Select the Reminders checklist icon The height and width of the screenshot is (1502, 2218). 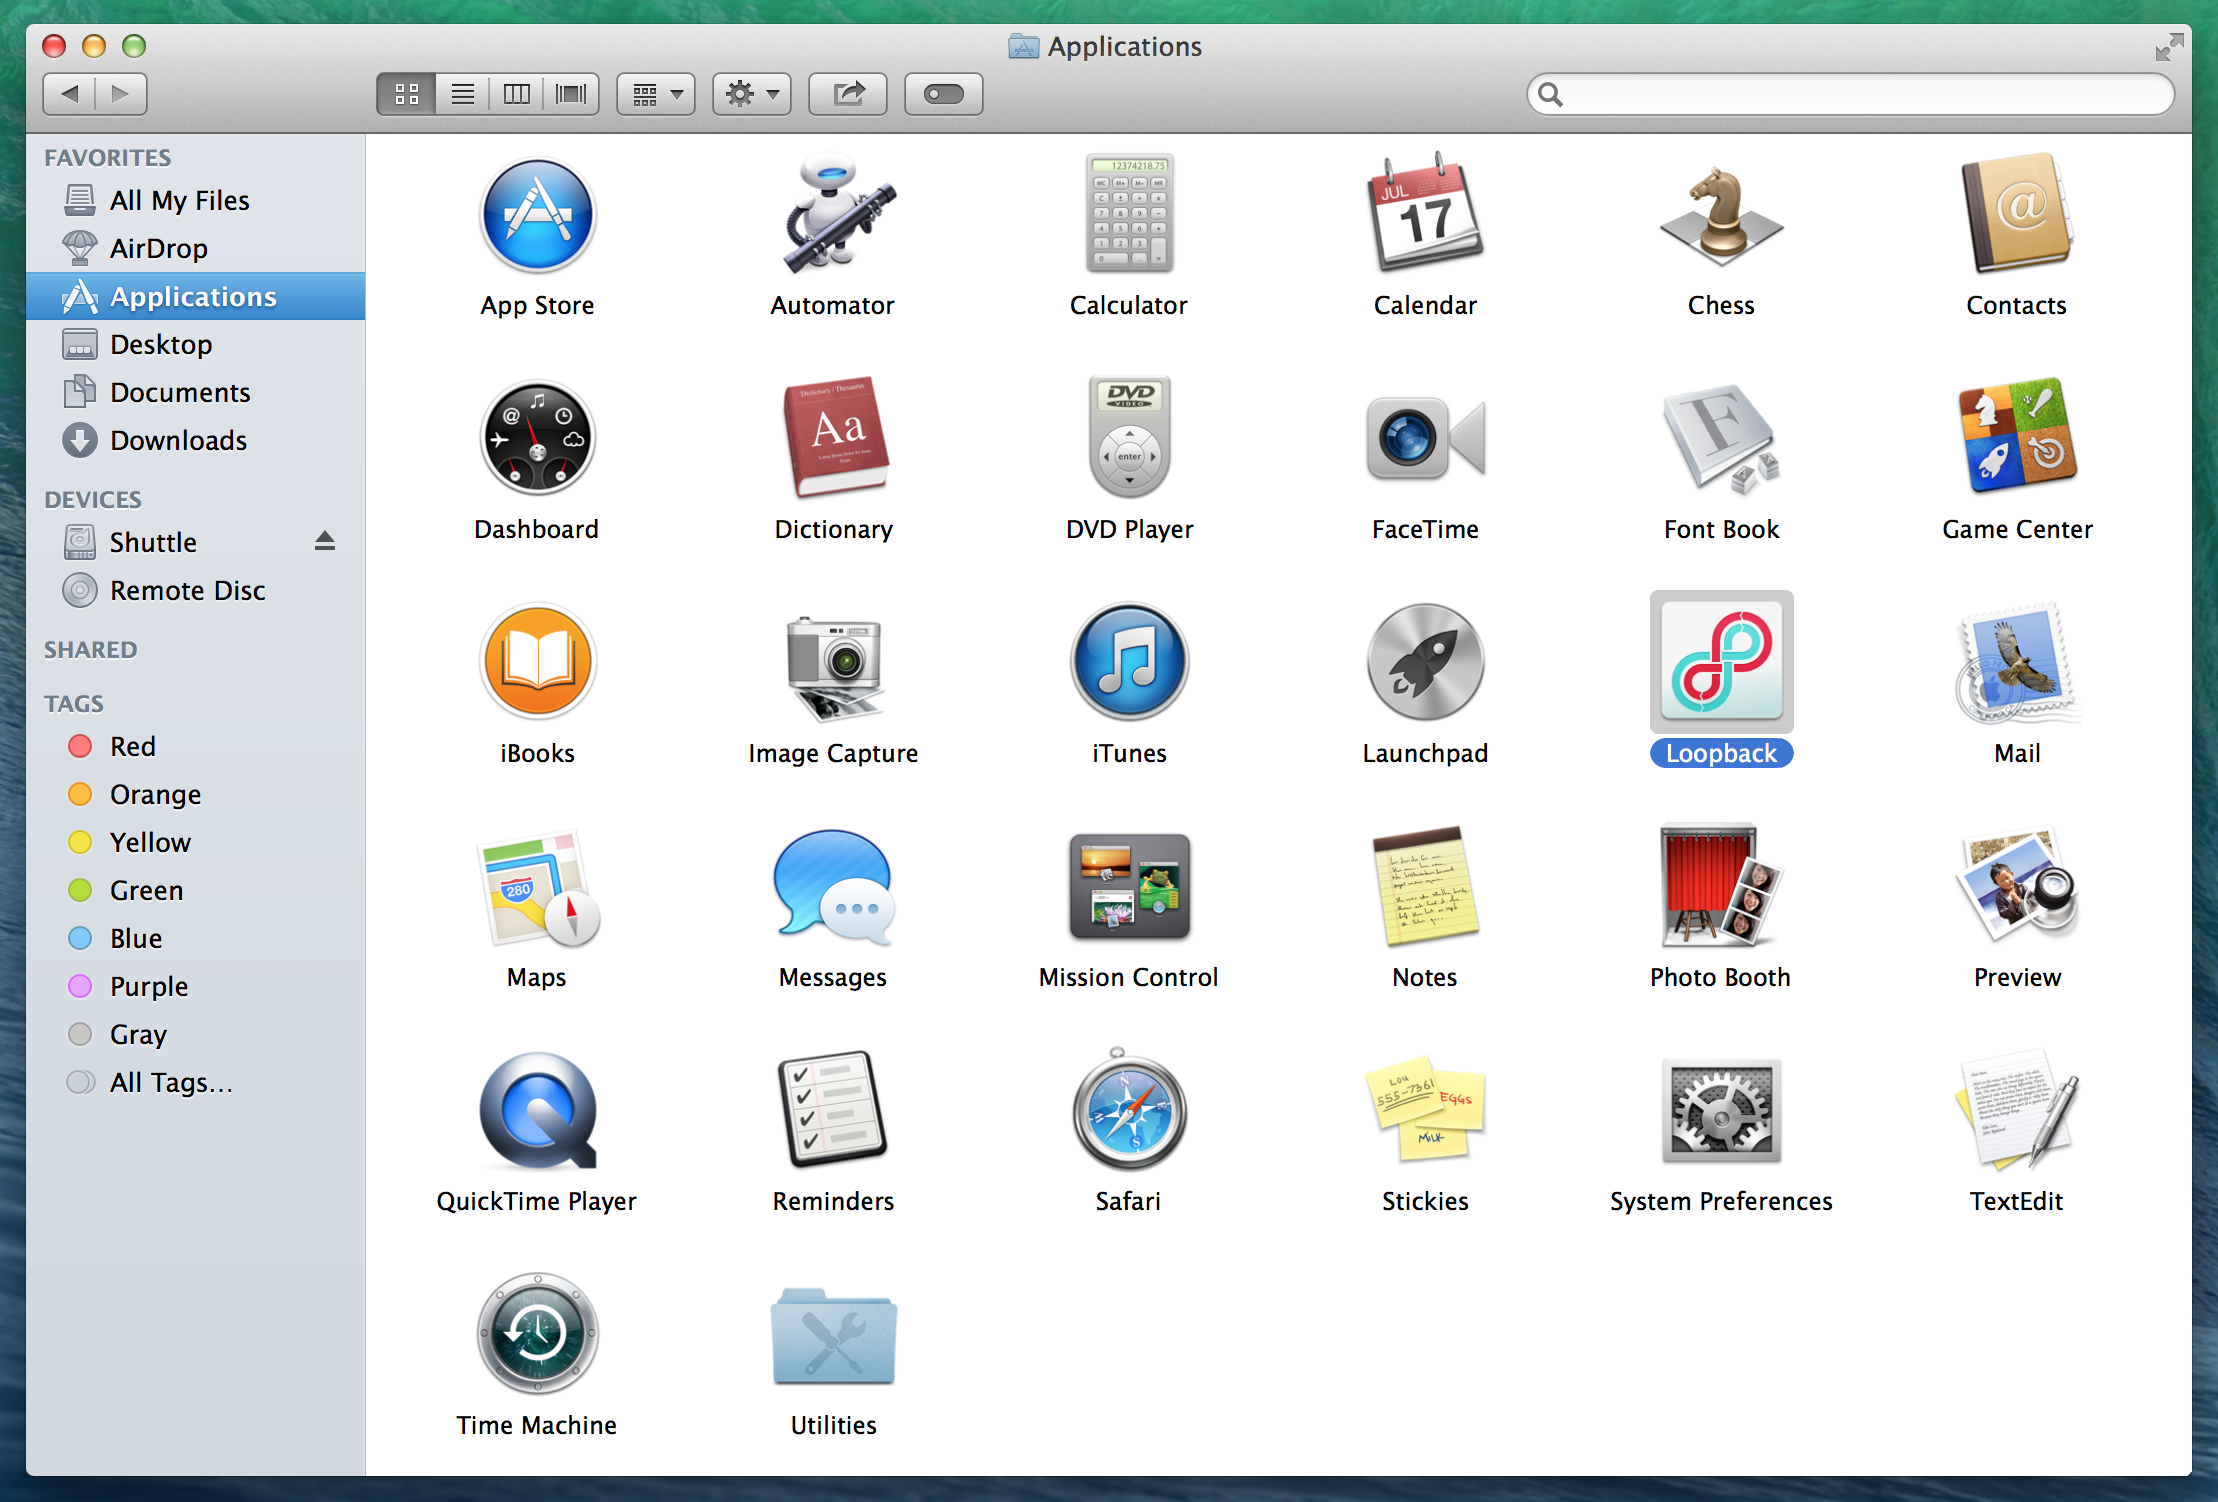[833, 1109]
